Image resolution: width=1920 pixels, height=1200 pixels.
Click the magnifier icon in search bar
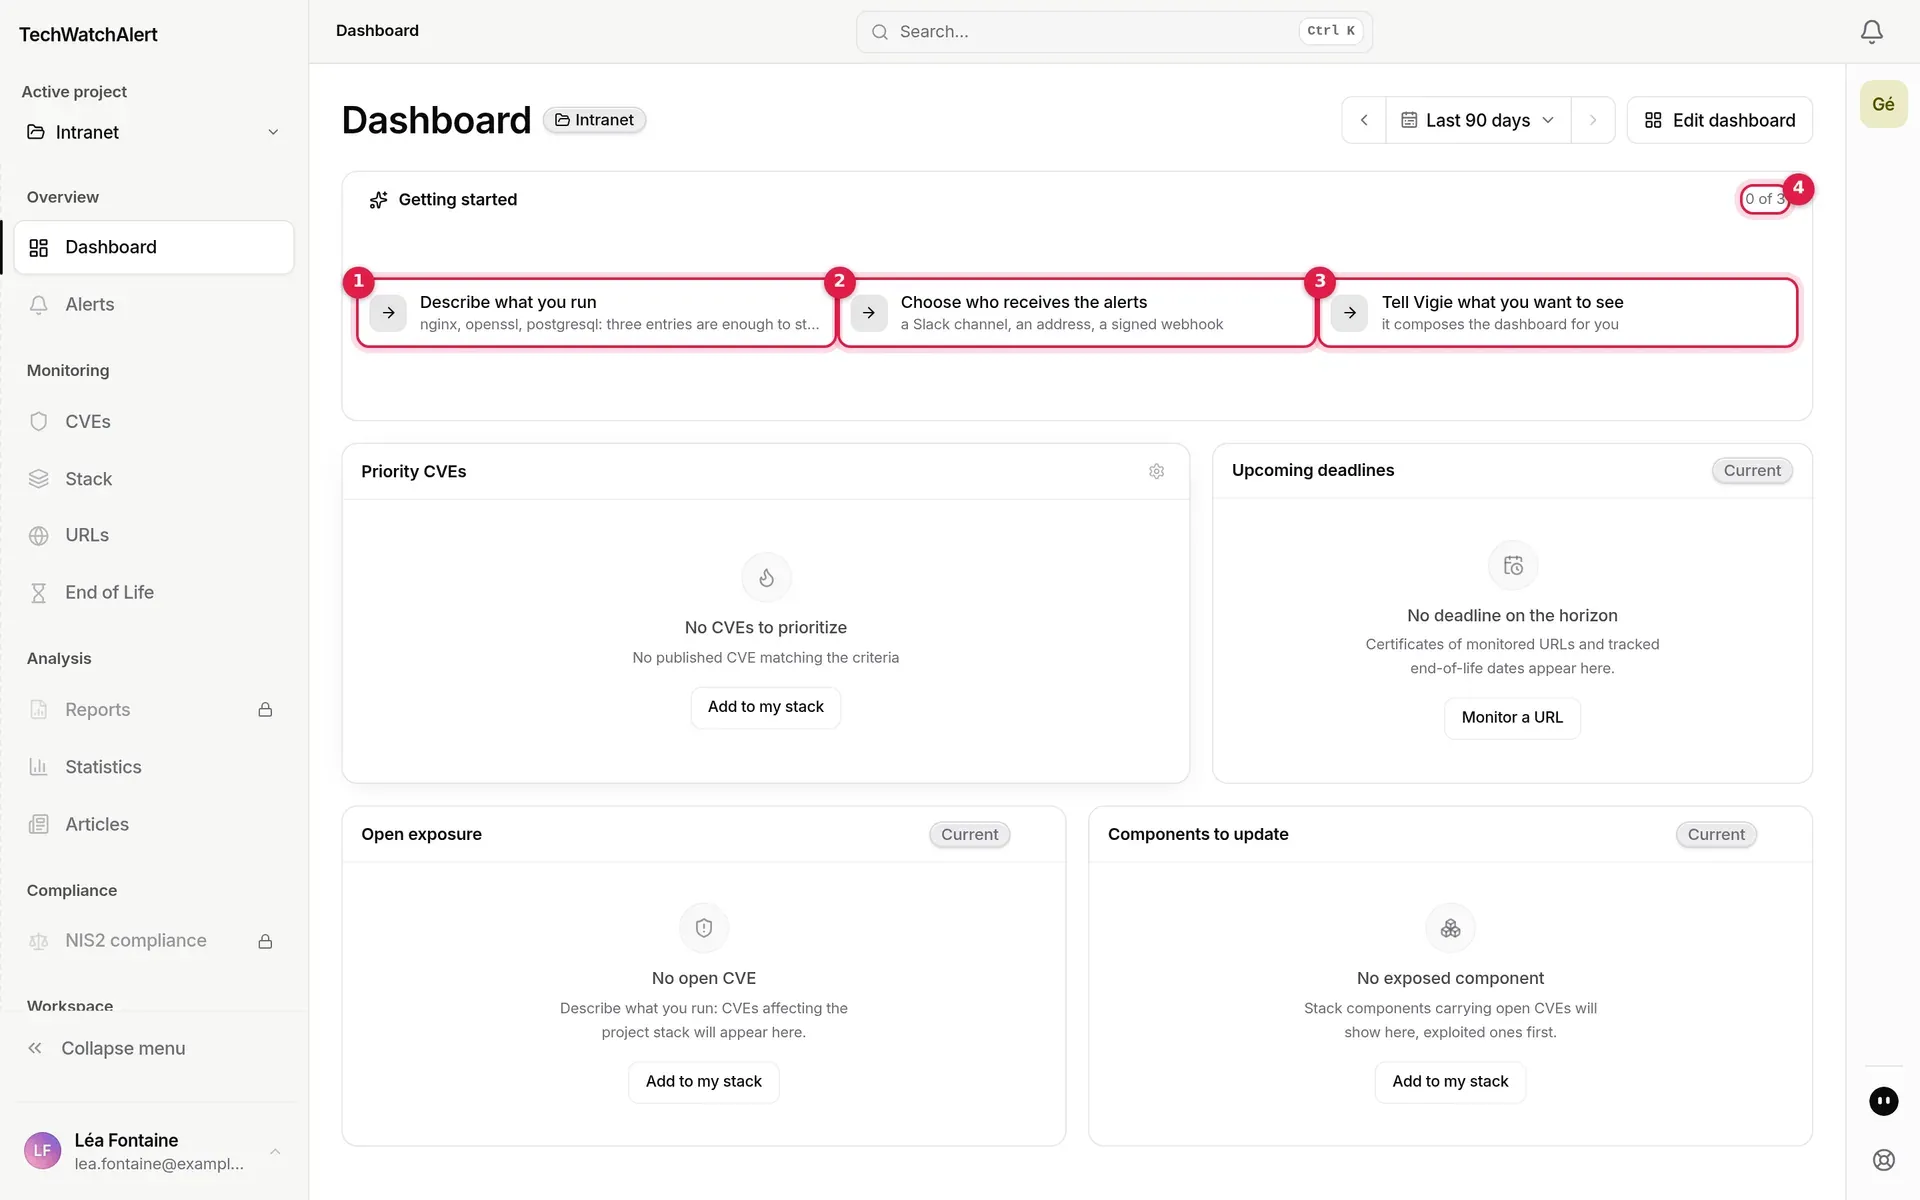(880, 32)
